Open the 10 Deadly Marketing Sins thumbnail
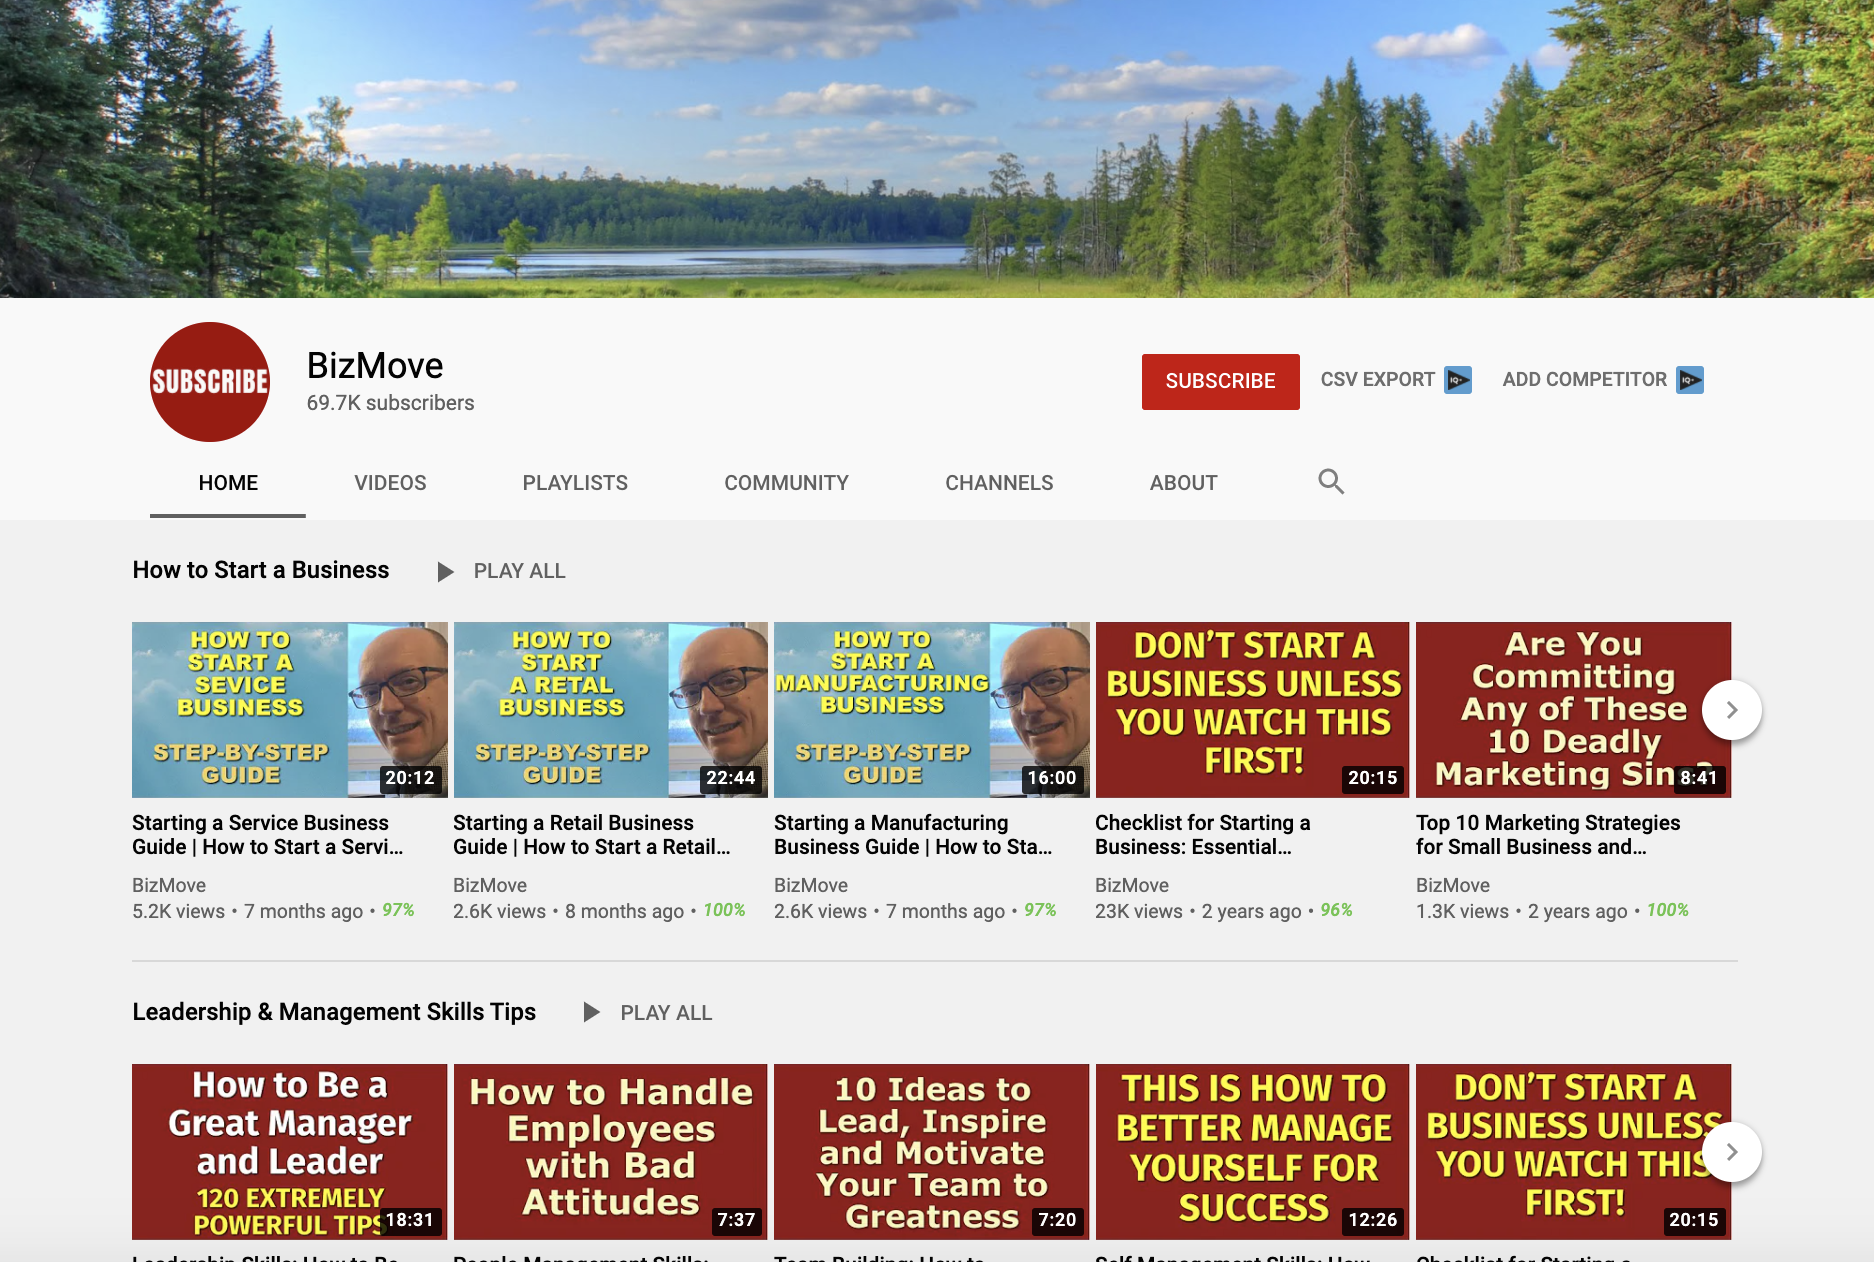This screenshot has height=1262, width=1874. [x=1573, y=710]
